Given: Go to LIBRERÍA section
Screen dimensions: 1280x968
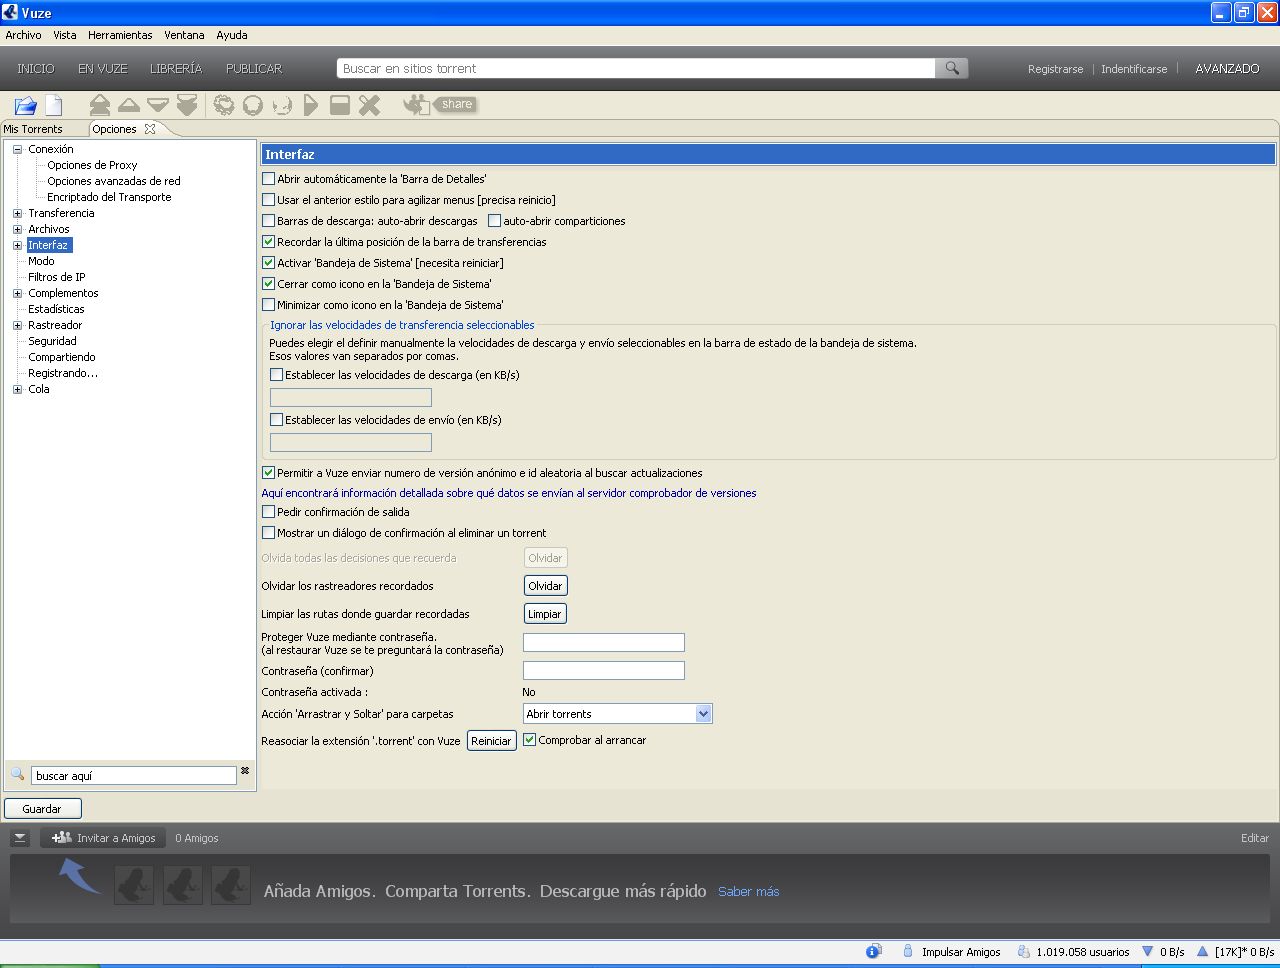Looking at the screenshot, I should coord(176,68).
